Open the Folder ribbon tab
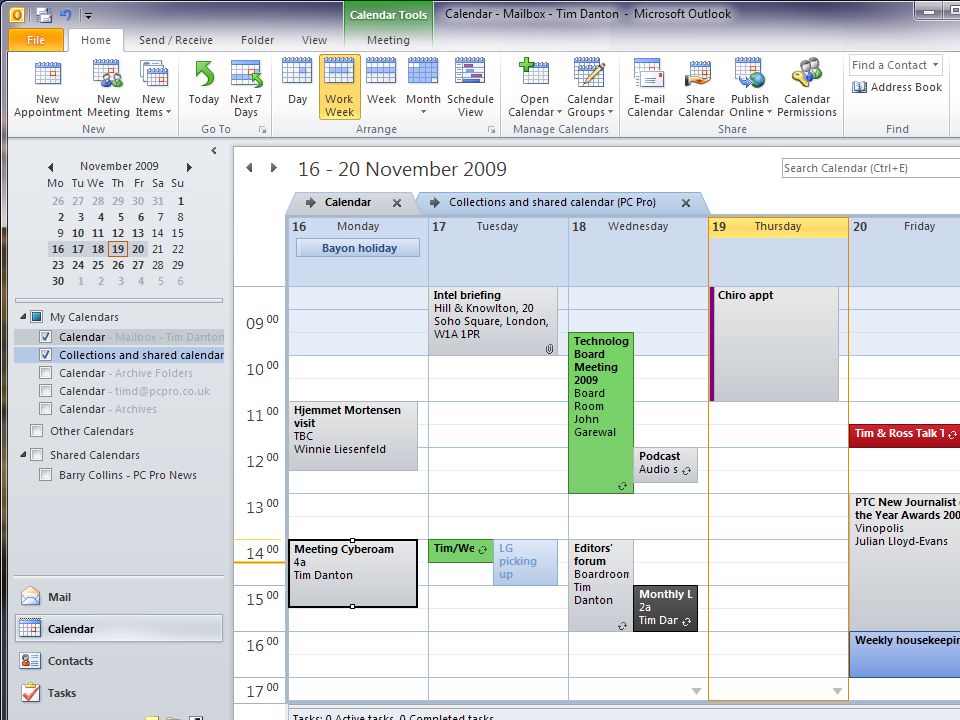This screenshot has height=720, width=960. coord(257,40)
